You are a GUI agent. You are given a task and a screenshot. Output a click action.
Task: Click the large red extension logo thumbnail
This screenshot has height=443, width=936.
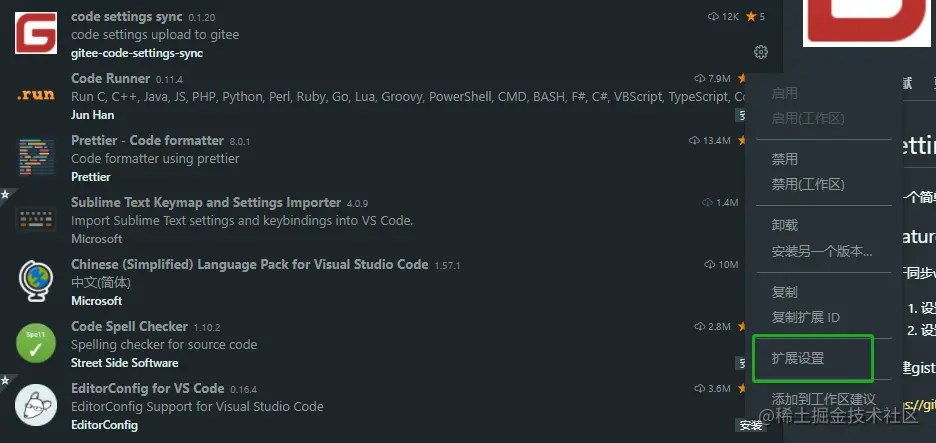(866, 23)
